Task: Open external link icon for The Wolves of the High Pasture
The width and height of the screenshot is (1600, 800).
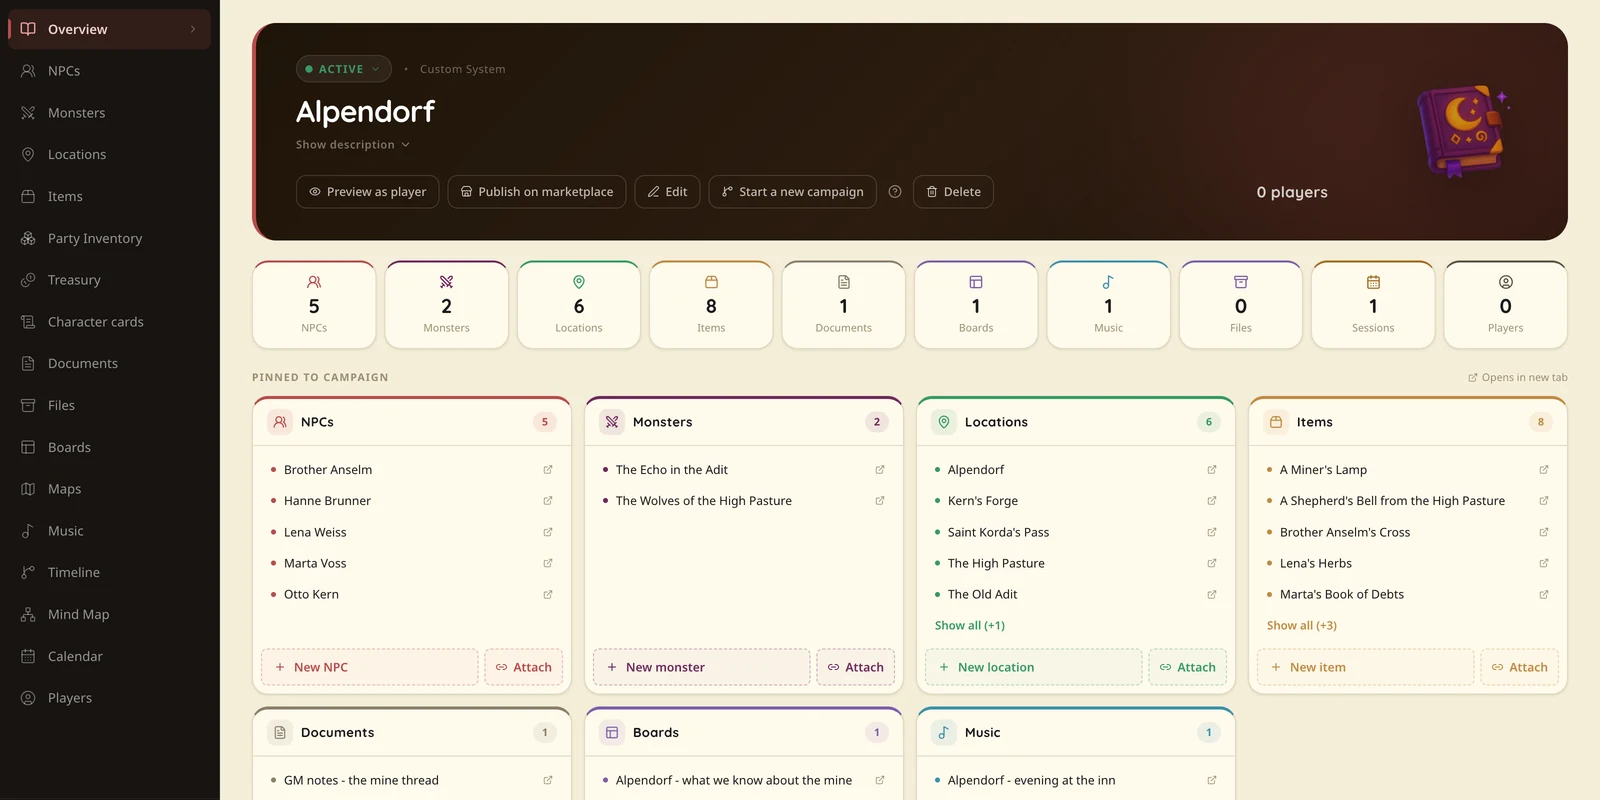Action: (x=880, y=500)
